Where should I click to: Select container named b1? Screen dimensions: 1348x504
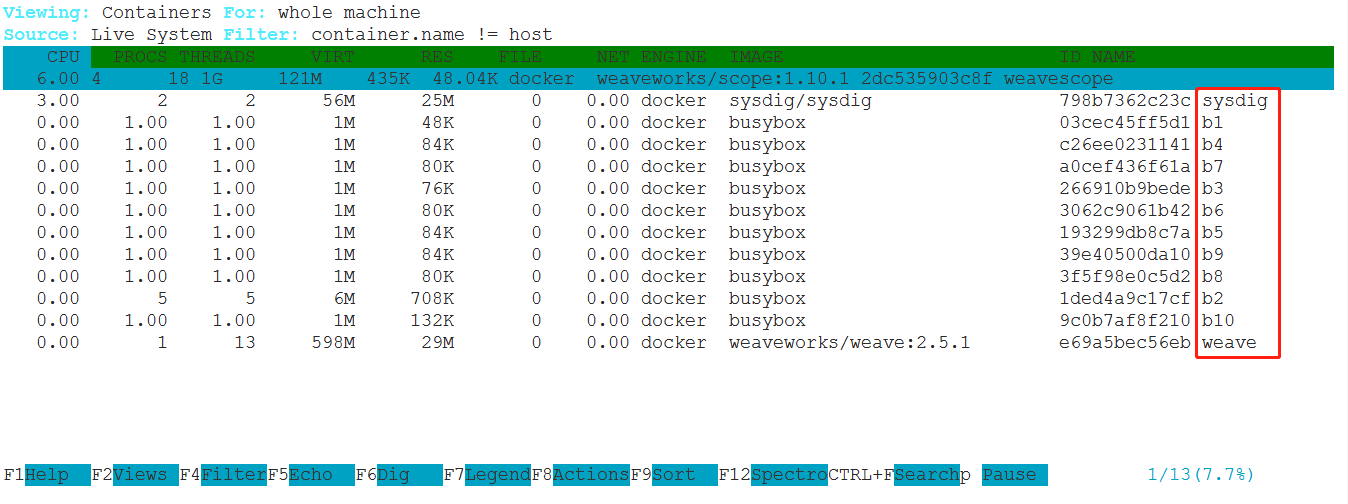coord(1213,123)
